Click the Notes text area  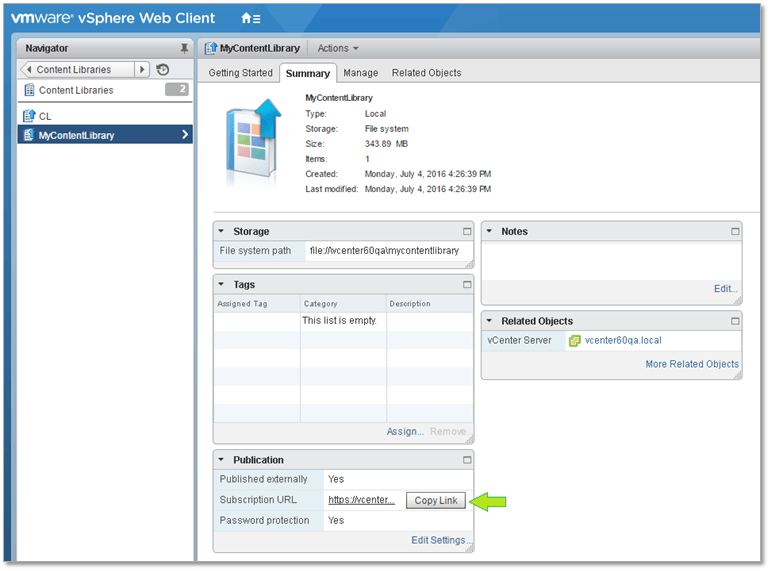(x=611, y=261)
